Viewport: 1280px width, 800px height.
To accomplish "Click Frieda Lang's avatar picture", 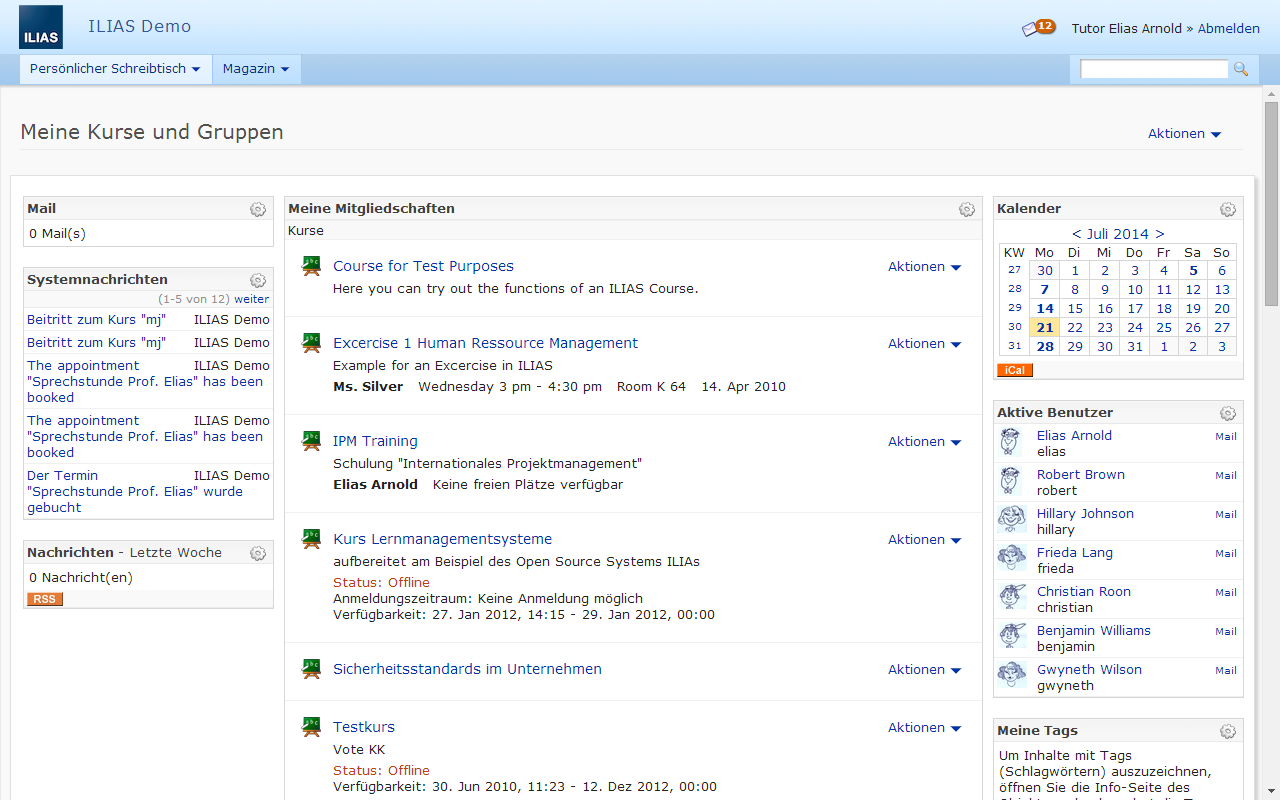I will 1011,559.
